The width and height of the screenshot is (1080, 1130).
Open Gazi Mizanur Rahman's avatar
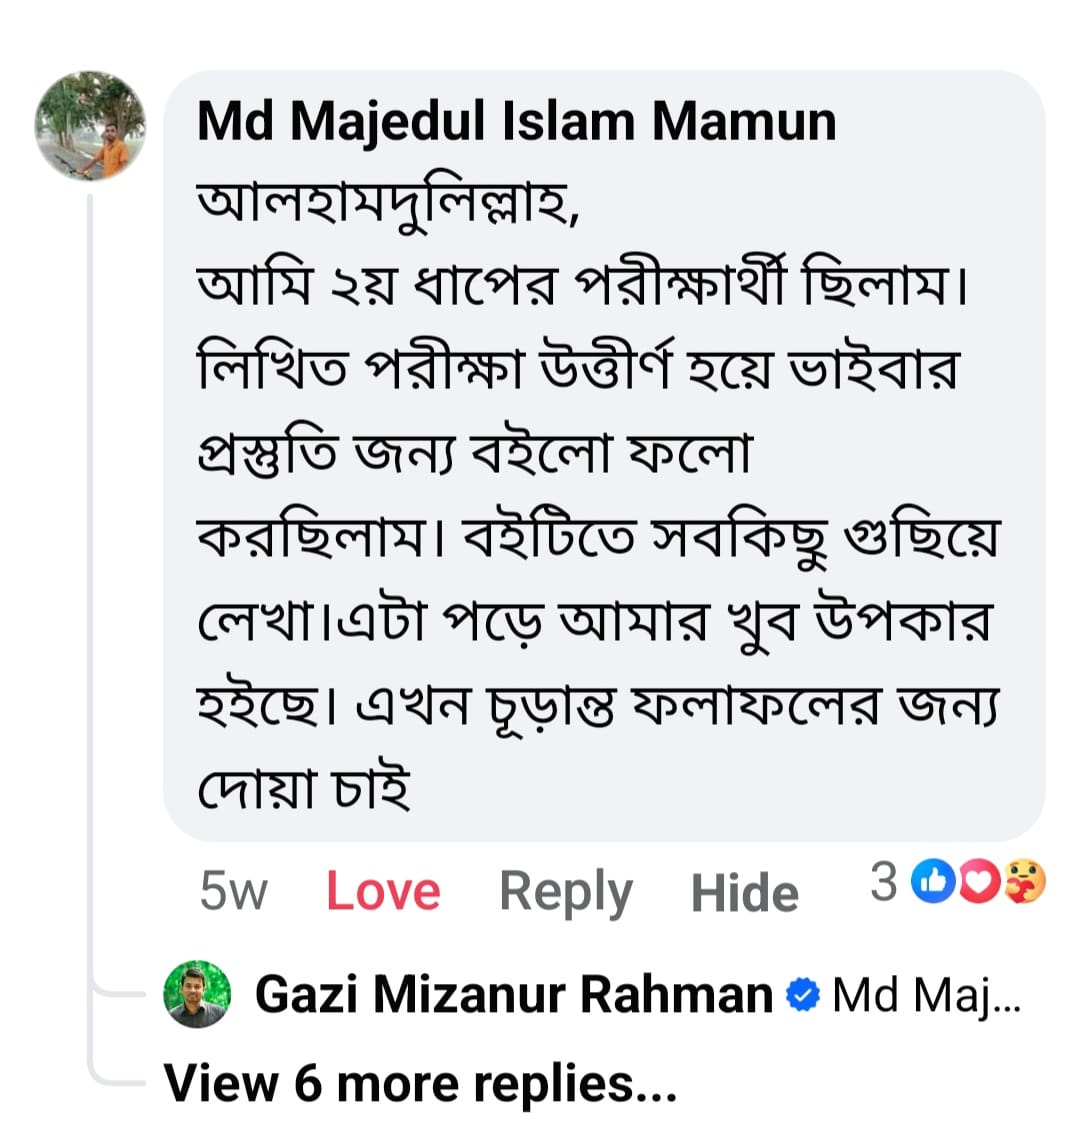click(197, 995)
